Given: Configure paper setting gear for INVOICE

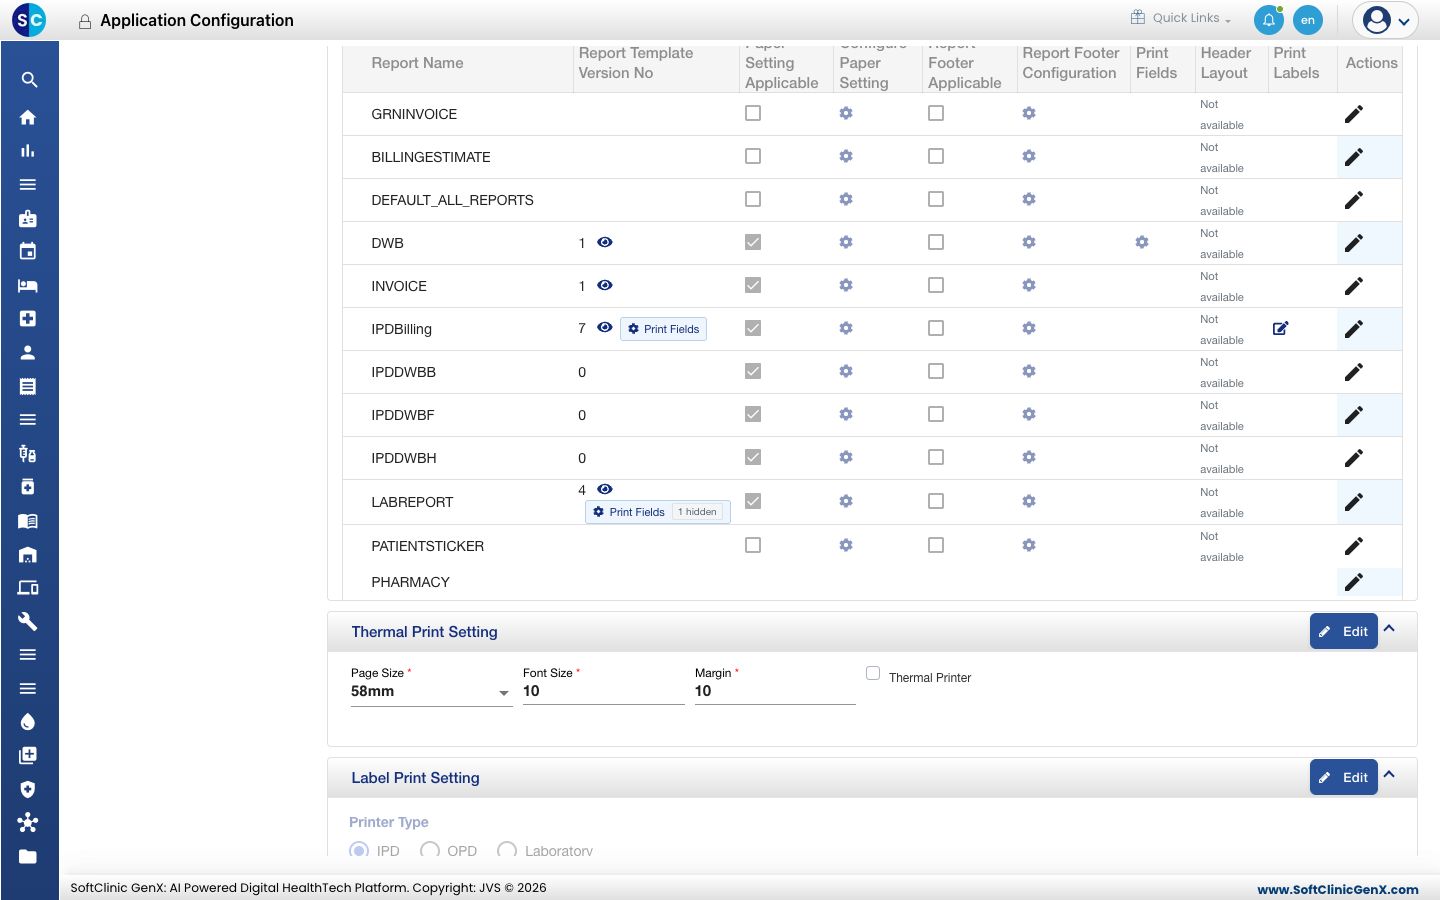Looking at the screenshot, I should [846, 285].
